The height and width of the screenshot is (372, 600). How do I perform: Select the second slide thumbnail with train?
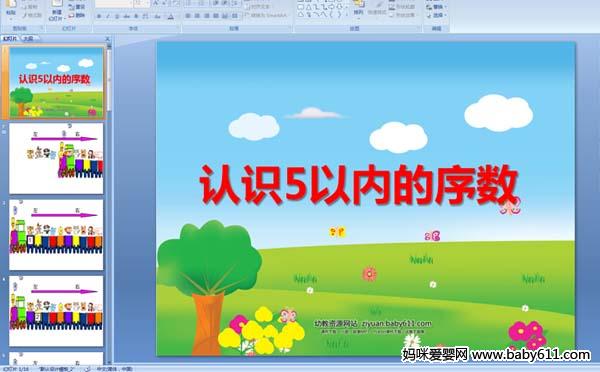[56, 158]
